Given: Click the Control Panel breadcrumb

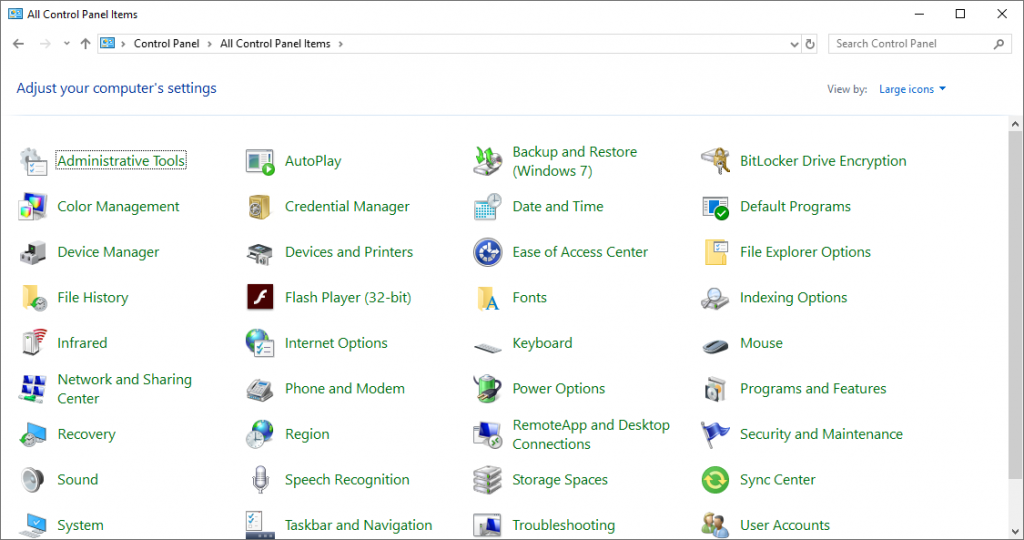Looking at the screenshot, I should coord(167,44).
